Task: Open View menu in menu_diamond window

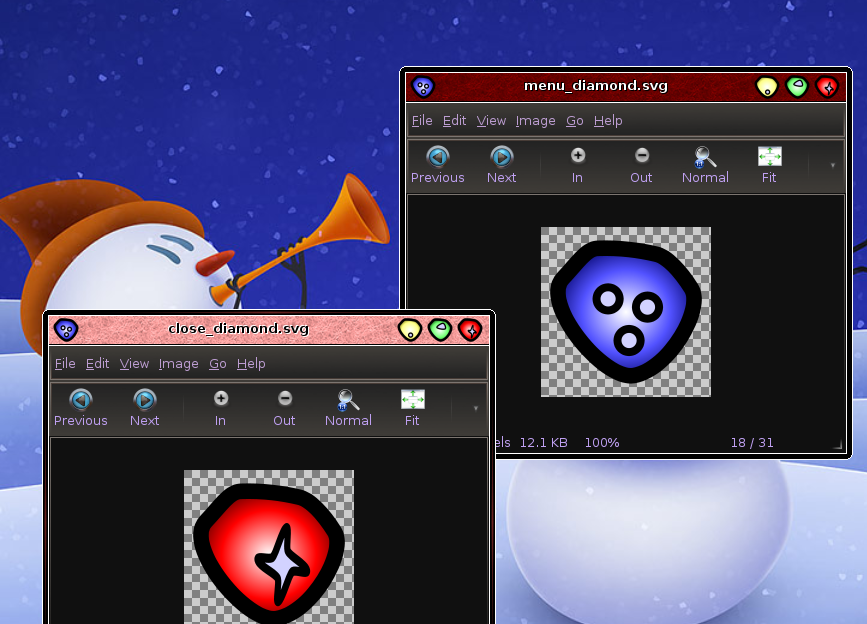Action: click(x=491, y=120)
